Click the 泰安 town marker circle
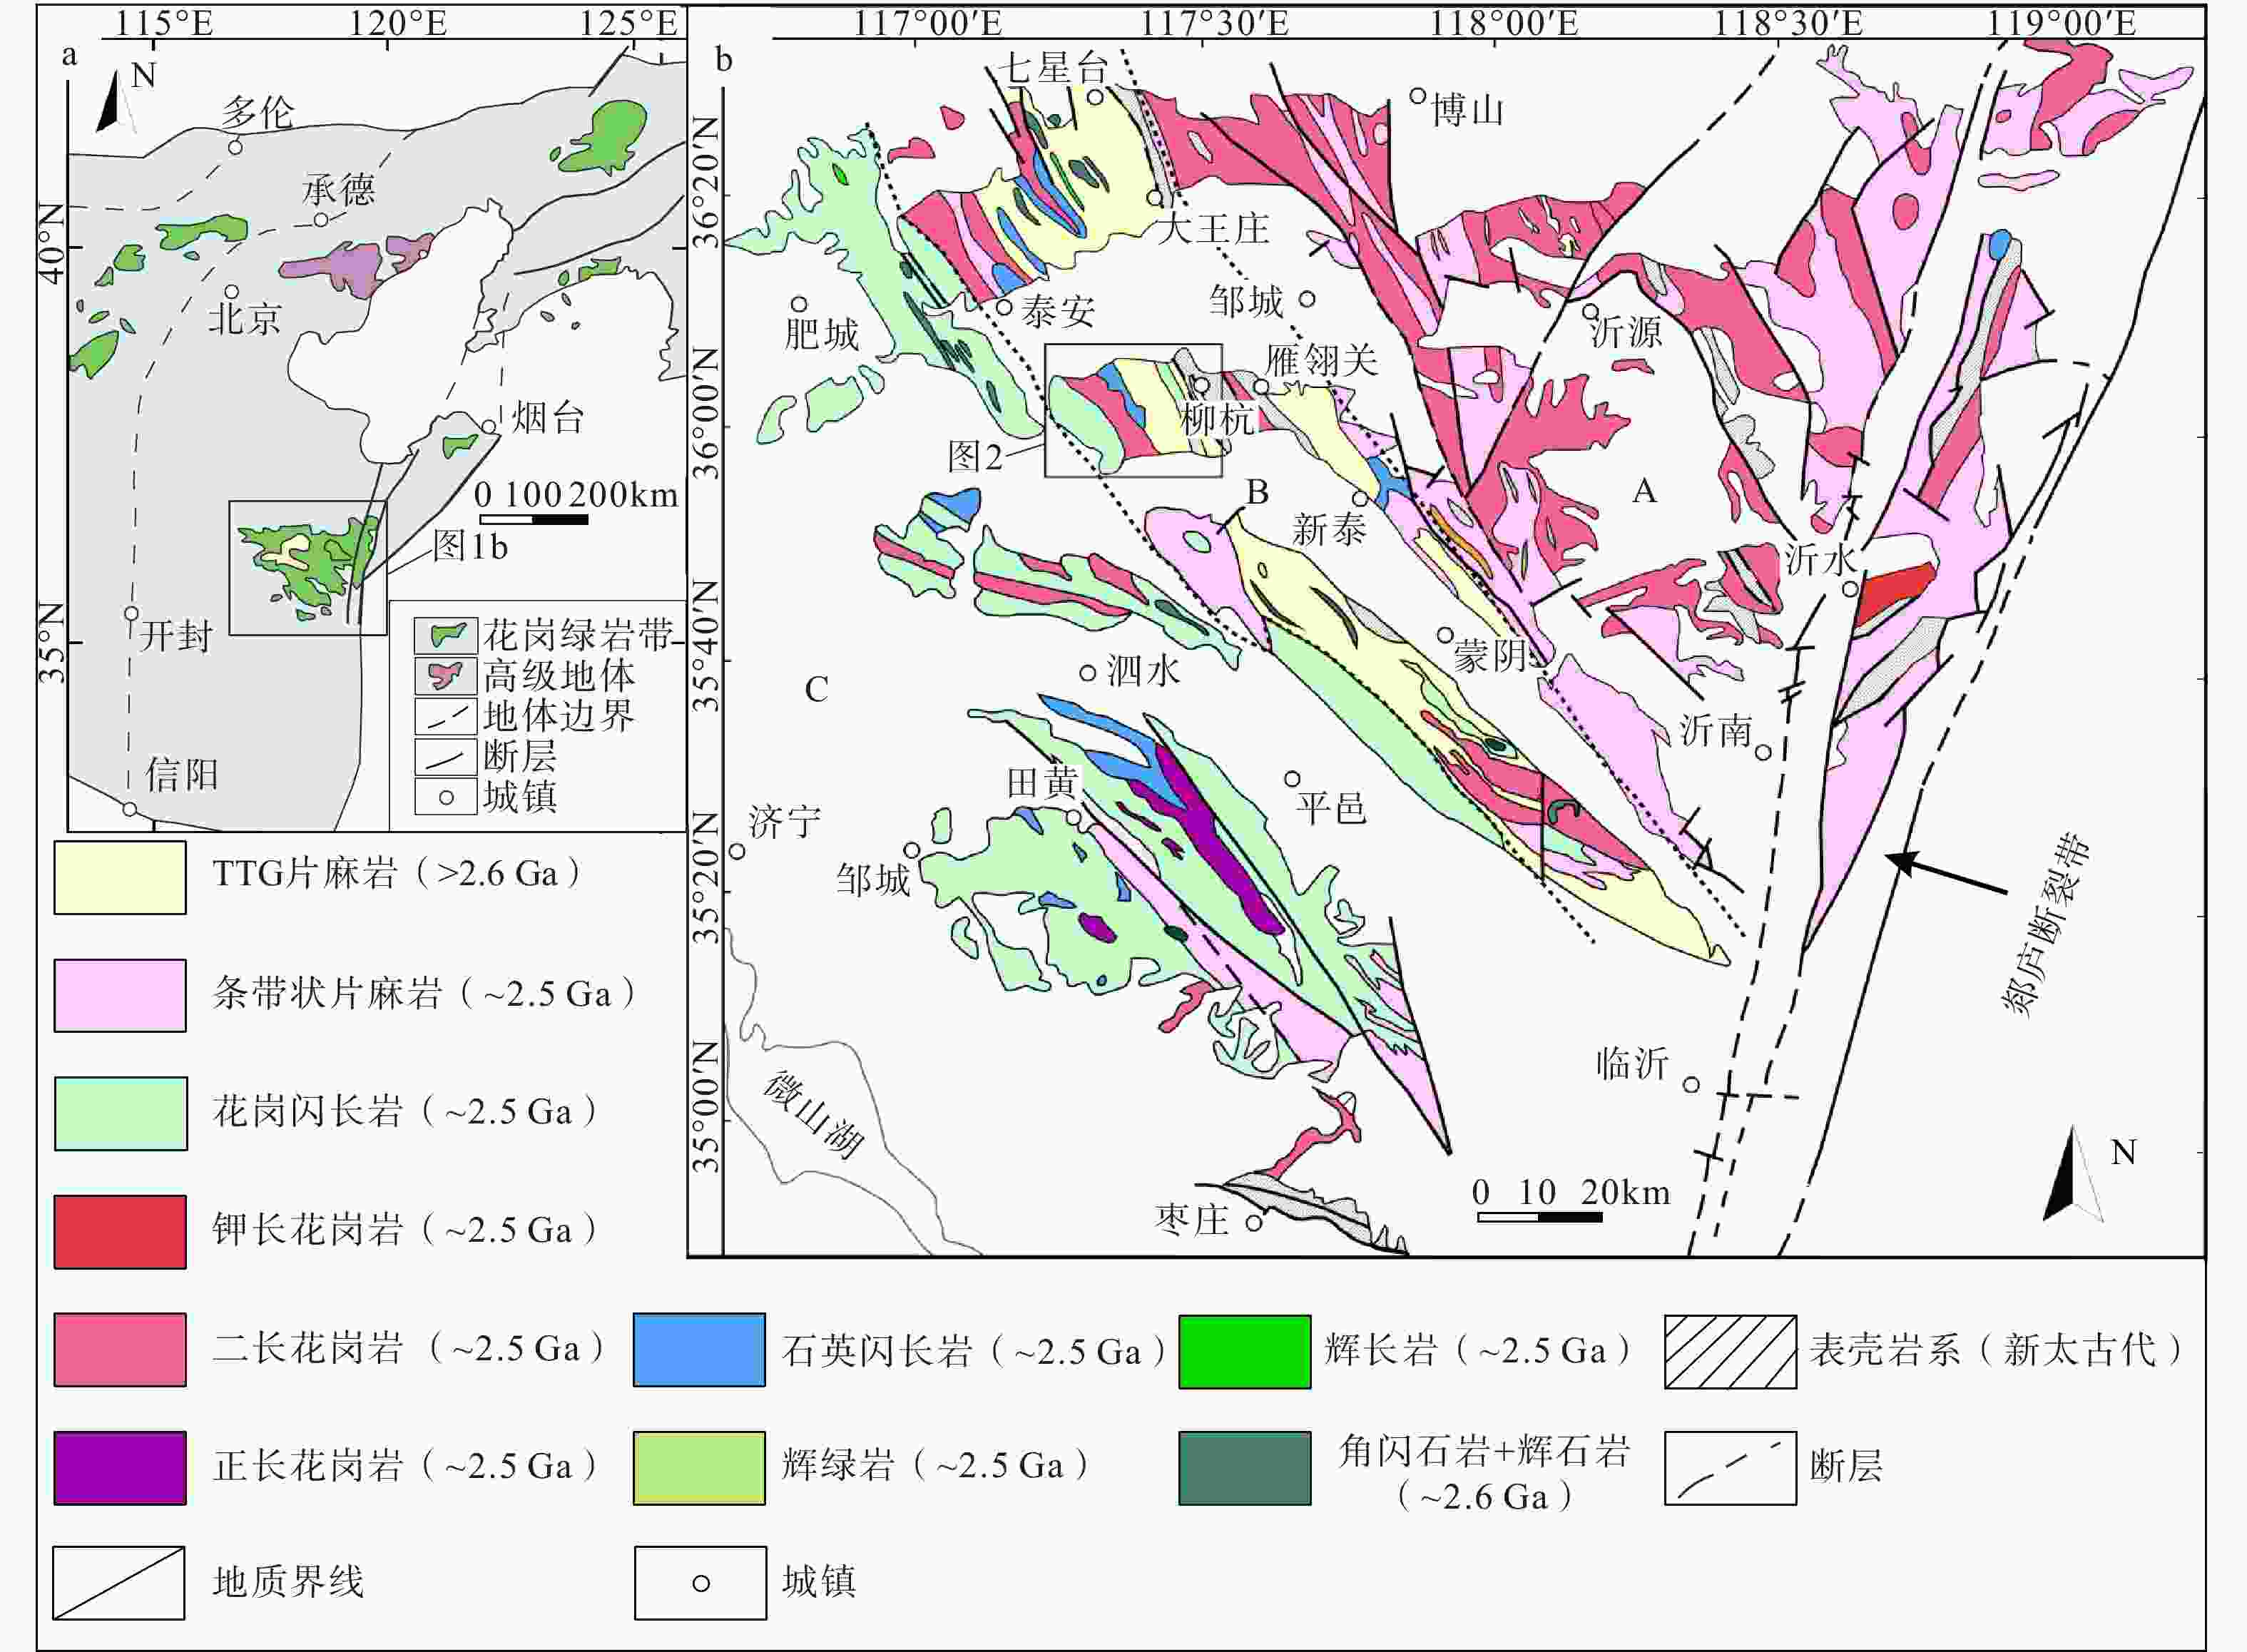The width and height of the screenshot is (2247, 1652). (x=1004, y=307)
